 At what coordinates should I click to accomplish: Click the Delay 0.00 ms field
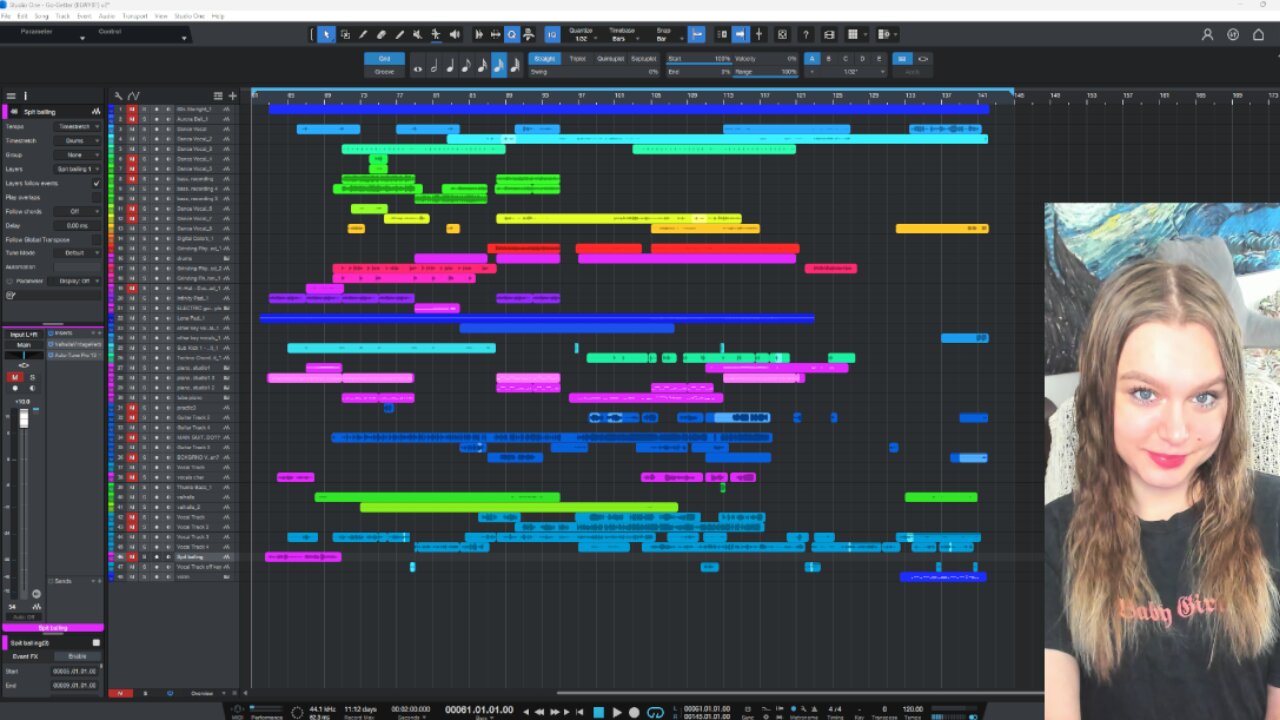[x=78, y=226]
